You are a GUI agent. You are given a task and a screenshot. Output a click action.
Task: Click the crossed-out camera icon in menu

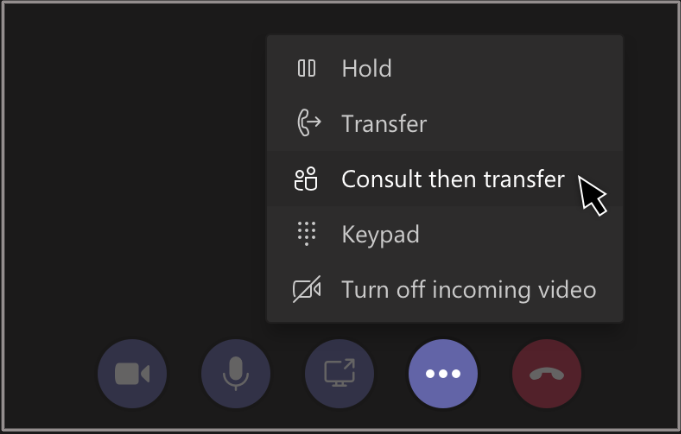pos(307,290)
